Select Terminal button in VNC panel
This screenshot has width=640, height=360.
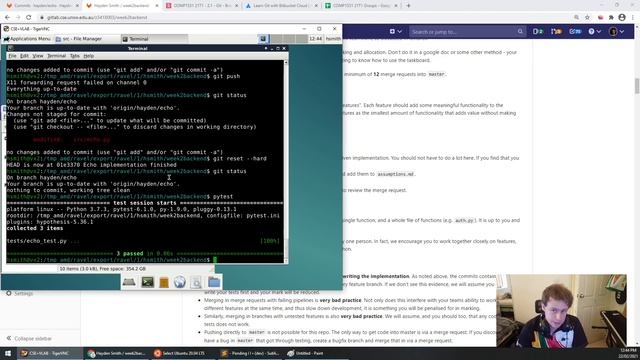154,39
